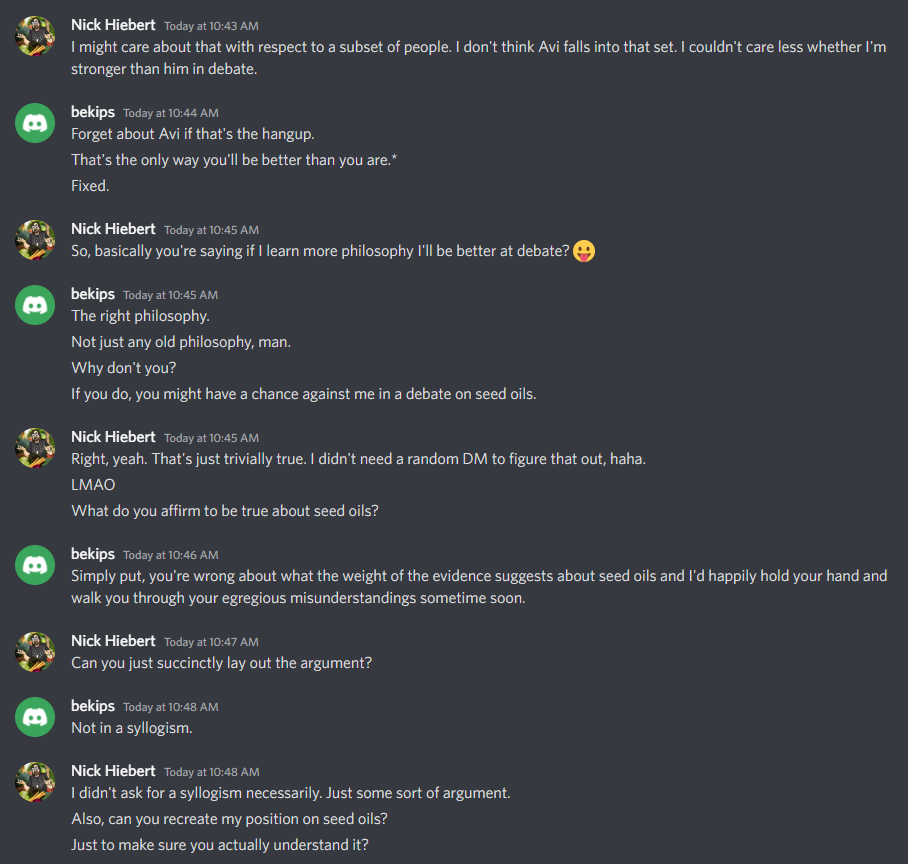Open the bekips username at 10:46 AM

93,554
